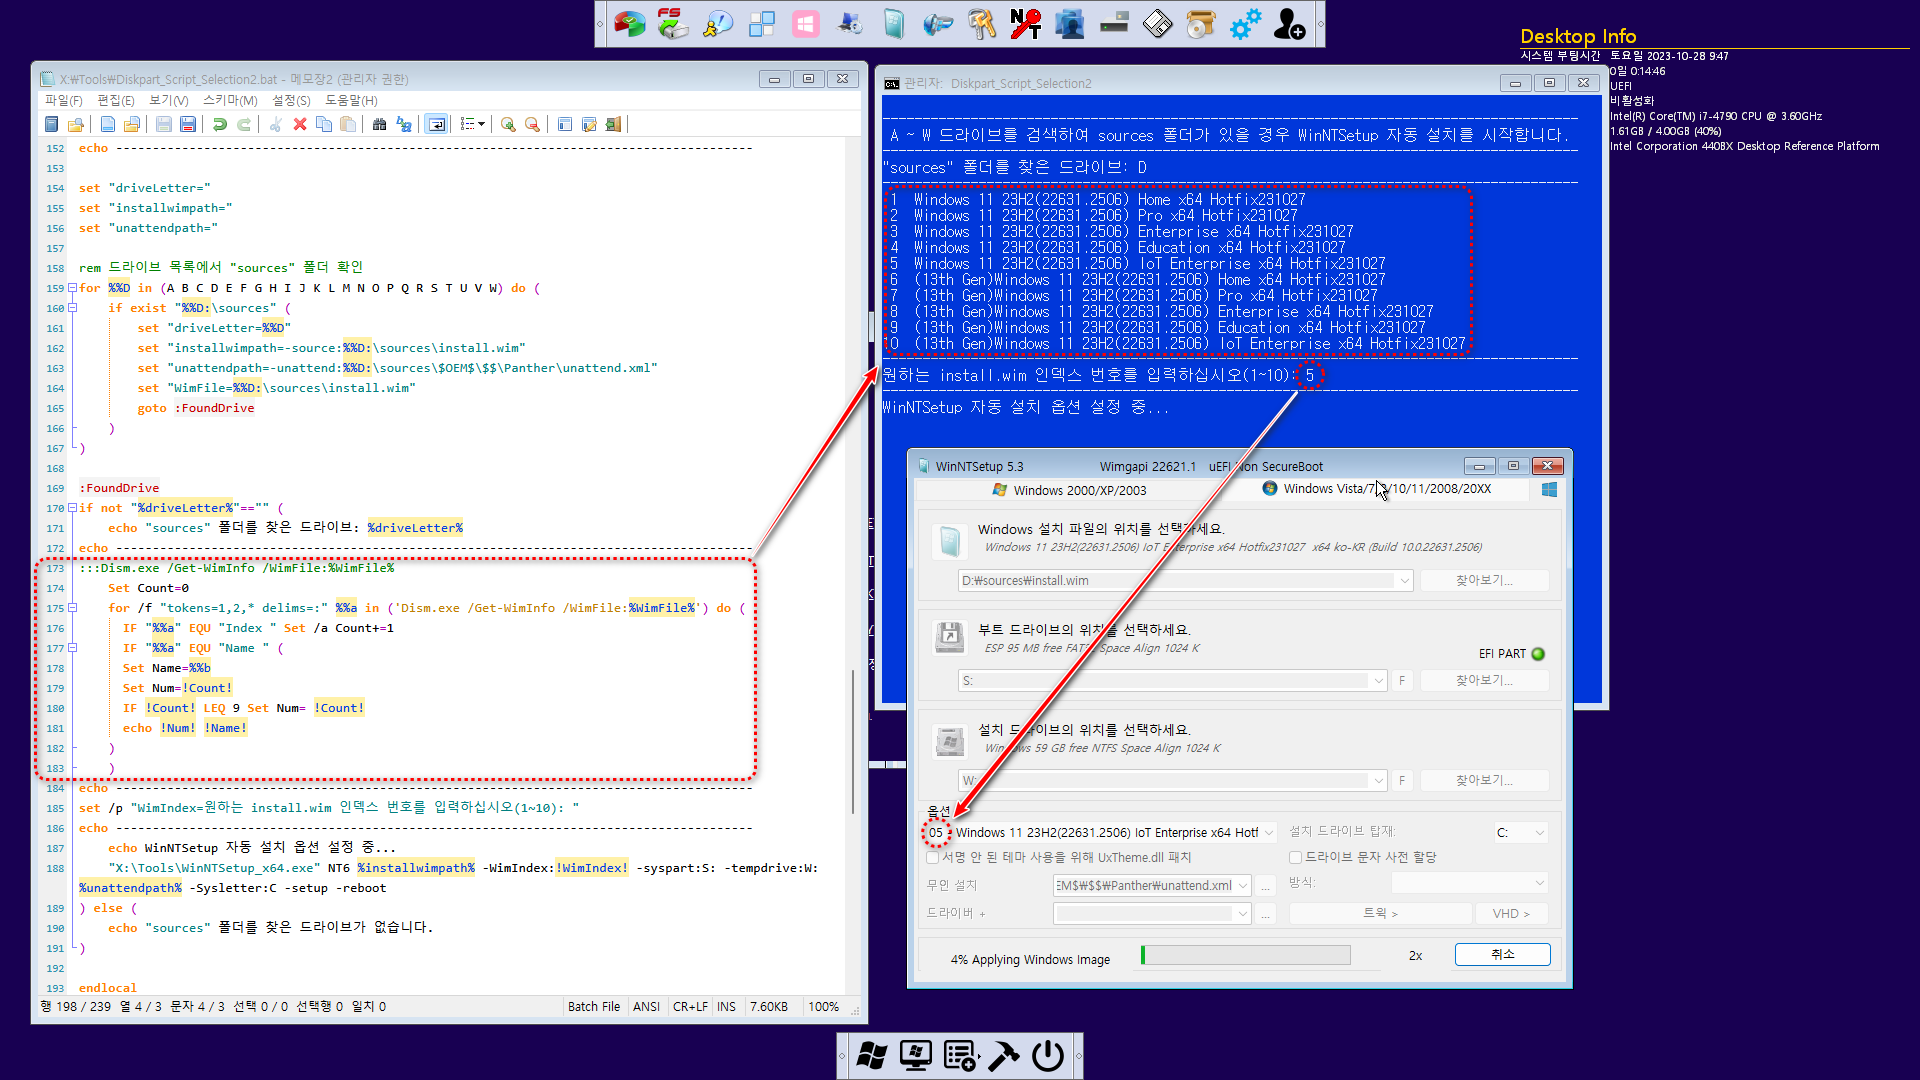Click the Zoom Out magnifier in Notepad2
This screenshot has height=1080, width=1920.
coord(532,124)
